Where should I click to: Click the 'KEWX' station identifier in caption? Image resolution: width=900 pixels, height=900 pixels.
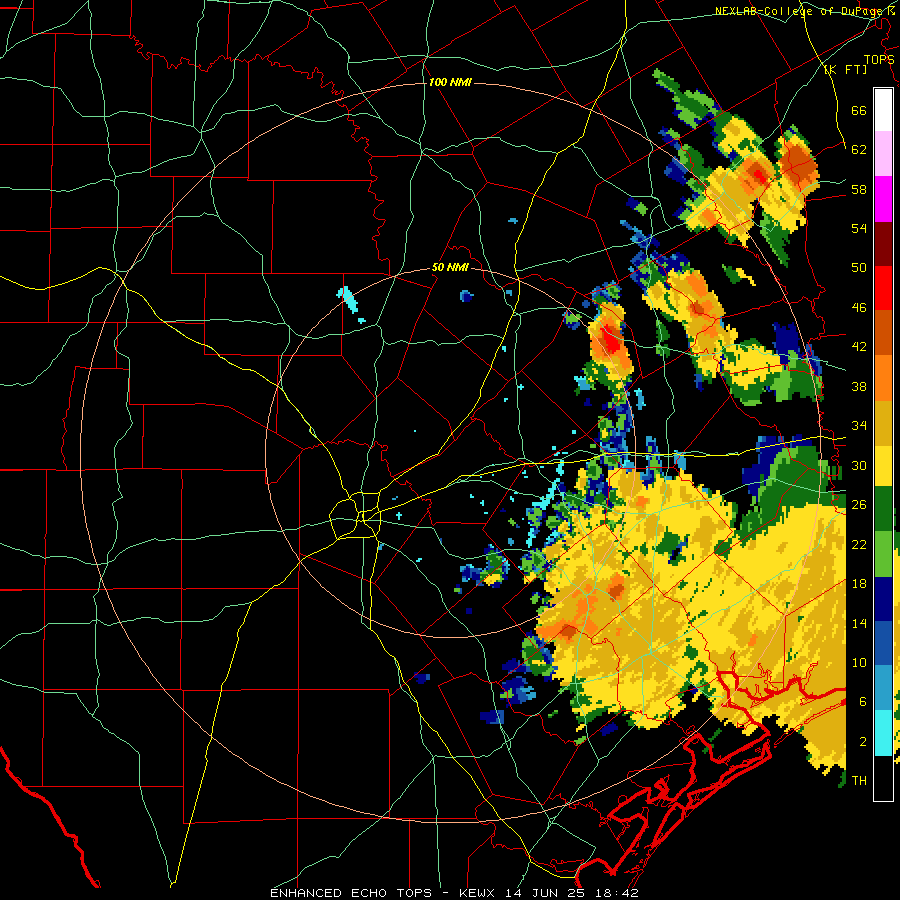click(477, 893)
